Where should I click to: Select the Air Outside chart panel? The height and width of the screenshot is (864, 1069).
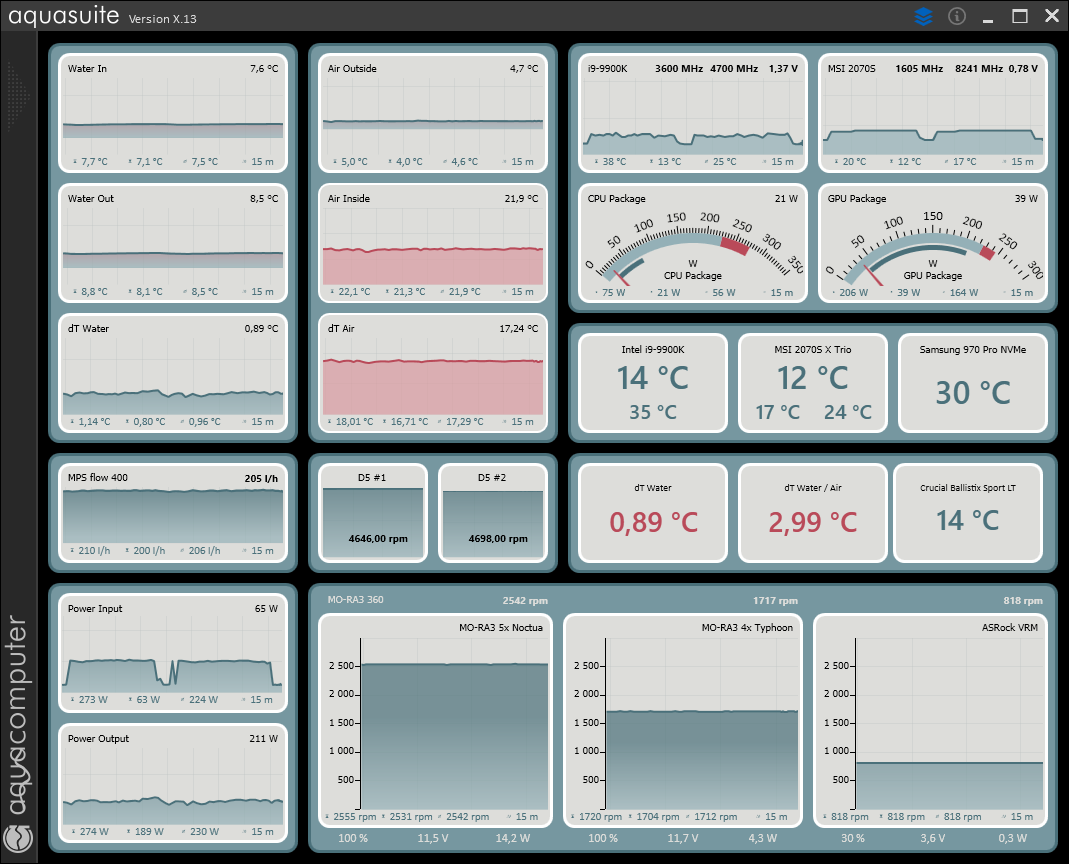pos(433,114)
